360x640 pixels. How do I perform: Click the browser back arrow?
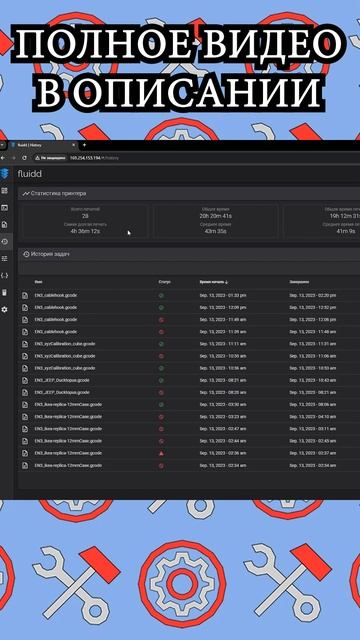coord(3,158)
